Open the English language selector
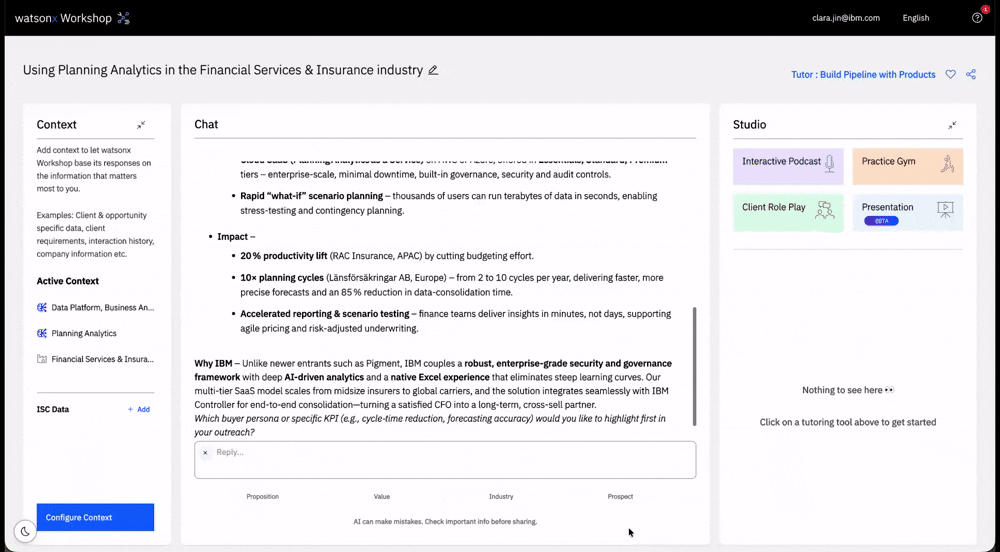This screenshot has height=552, width=1000. click(916, 18)
